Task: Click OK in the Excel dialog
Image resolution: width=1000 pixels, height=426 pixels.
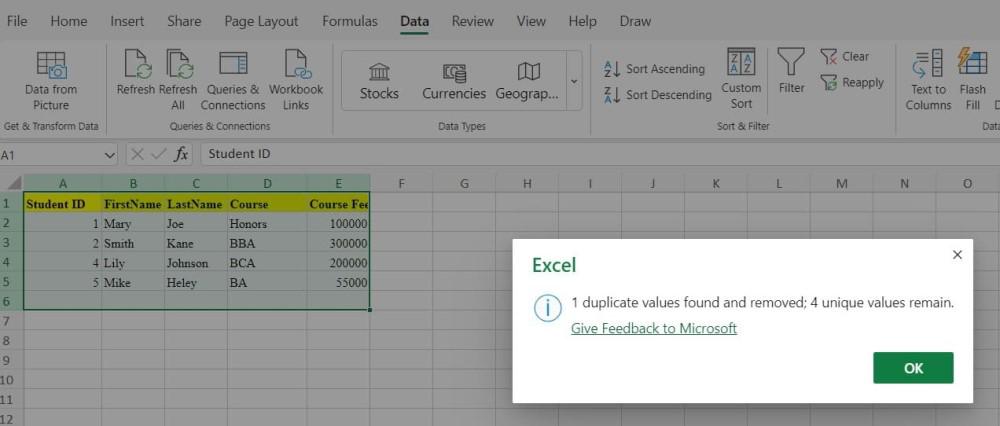Action: (x=913, y=368)
